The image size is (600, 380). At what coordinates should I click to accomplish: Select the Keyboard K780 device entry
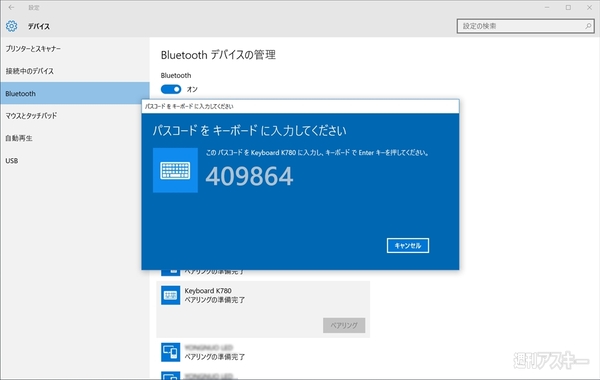click(x=263, y=309)
